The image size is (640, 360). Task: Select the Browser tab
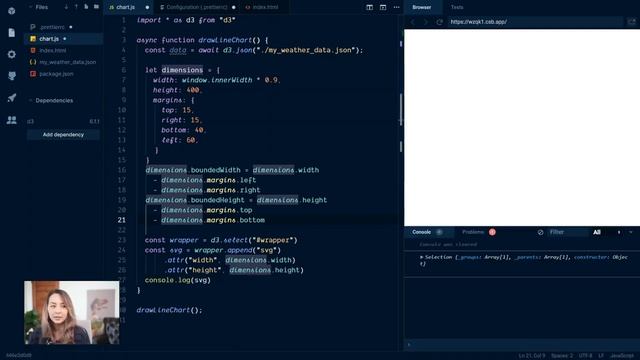point(422,7)
